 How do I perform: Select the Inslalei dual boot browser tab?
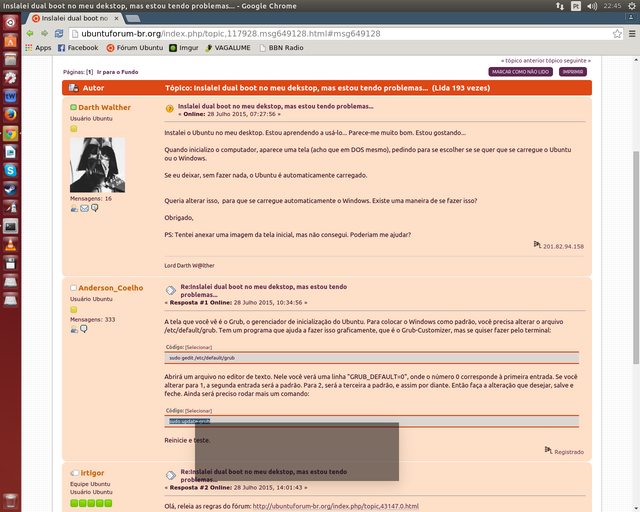tap(73, 18)
